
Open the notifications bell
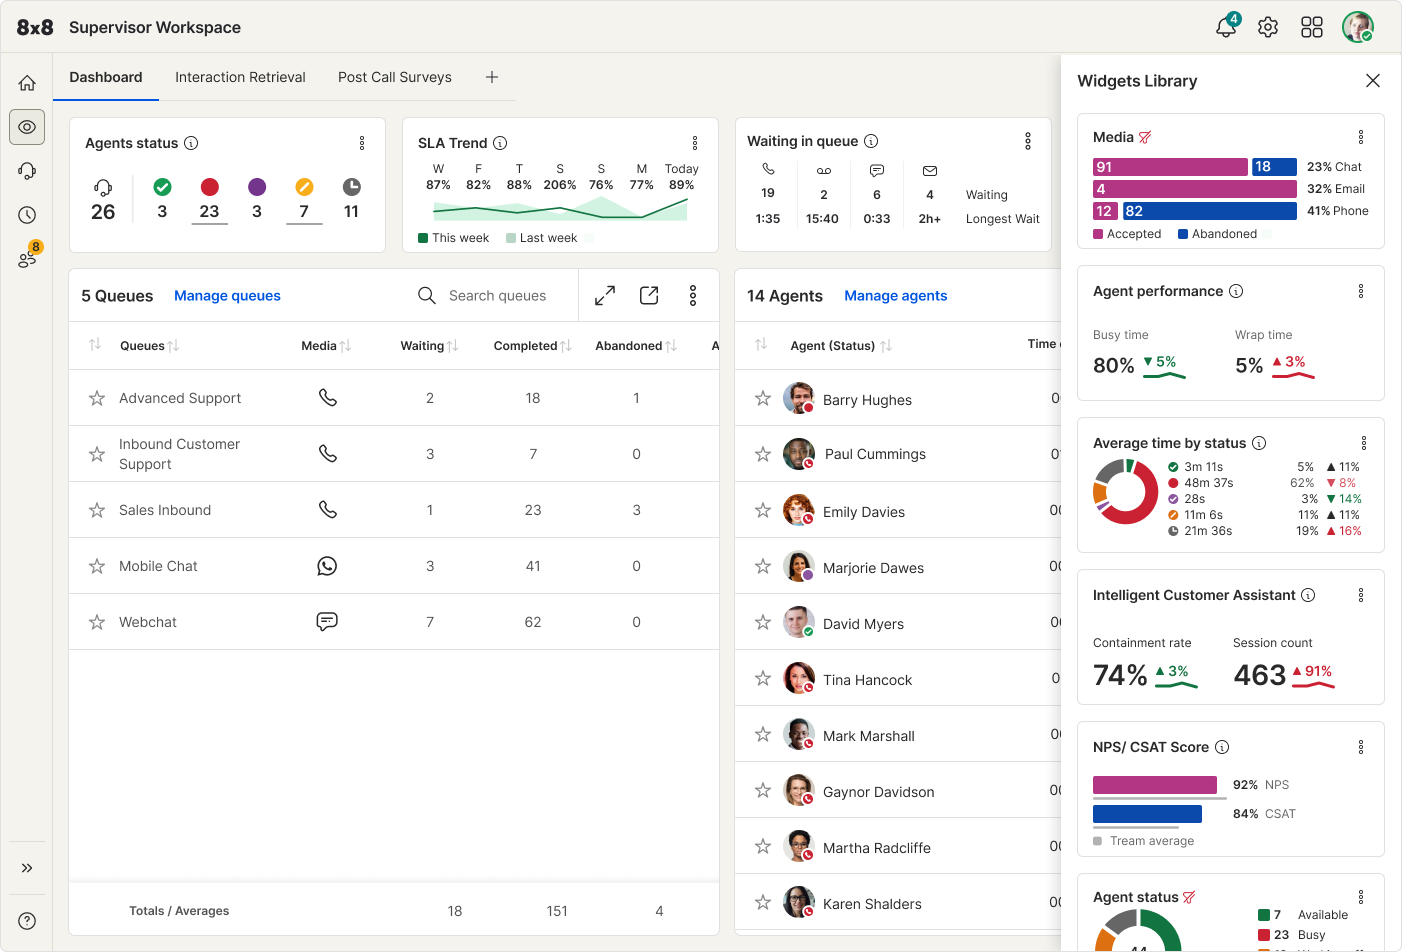1226,27
